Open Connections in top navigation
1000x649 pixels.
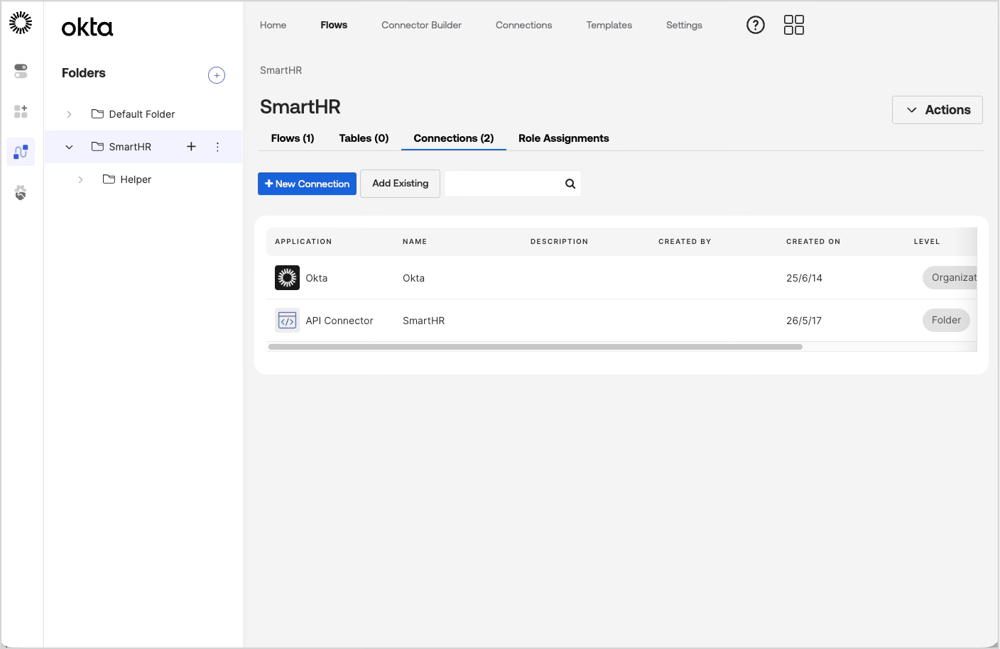coord(524,25)
